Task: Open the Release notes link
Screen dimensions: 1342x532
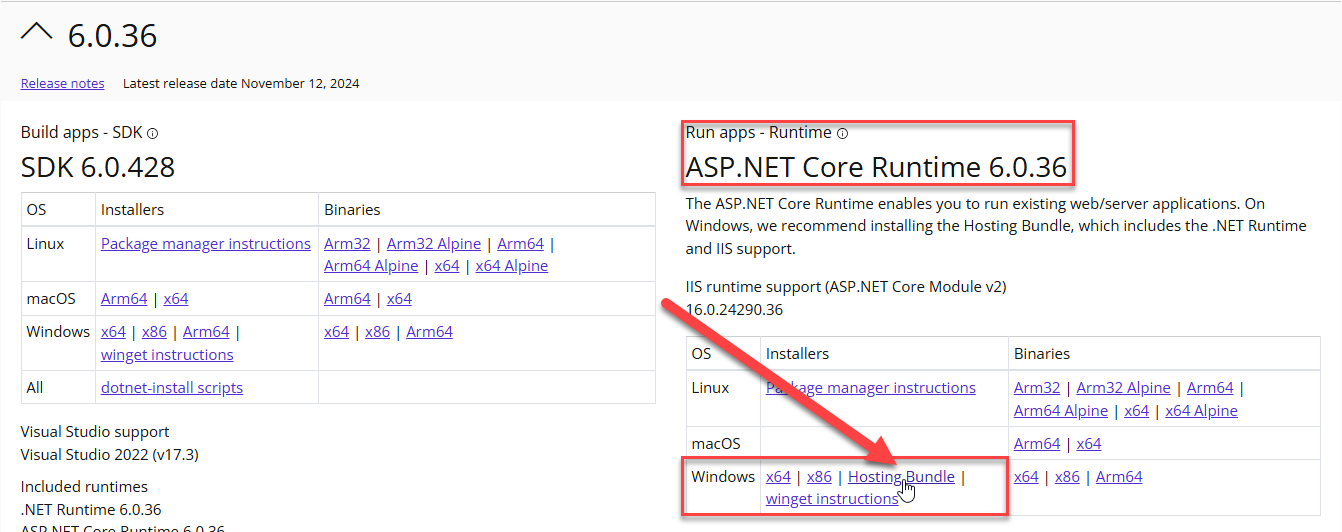Action: pyautogui.click(x=62, y=84)
